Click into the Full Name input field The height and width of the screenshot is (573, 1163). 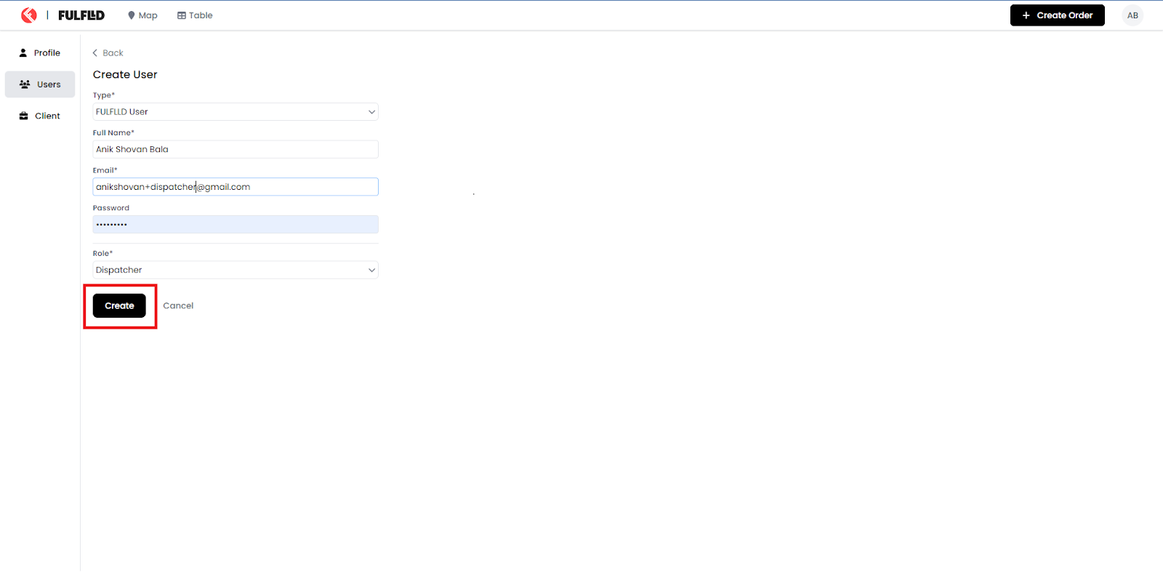(235, 149)
